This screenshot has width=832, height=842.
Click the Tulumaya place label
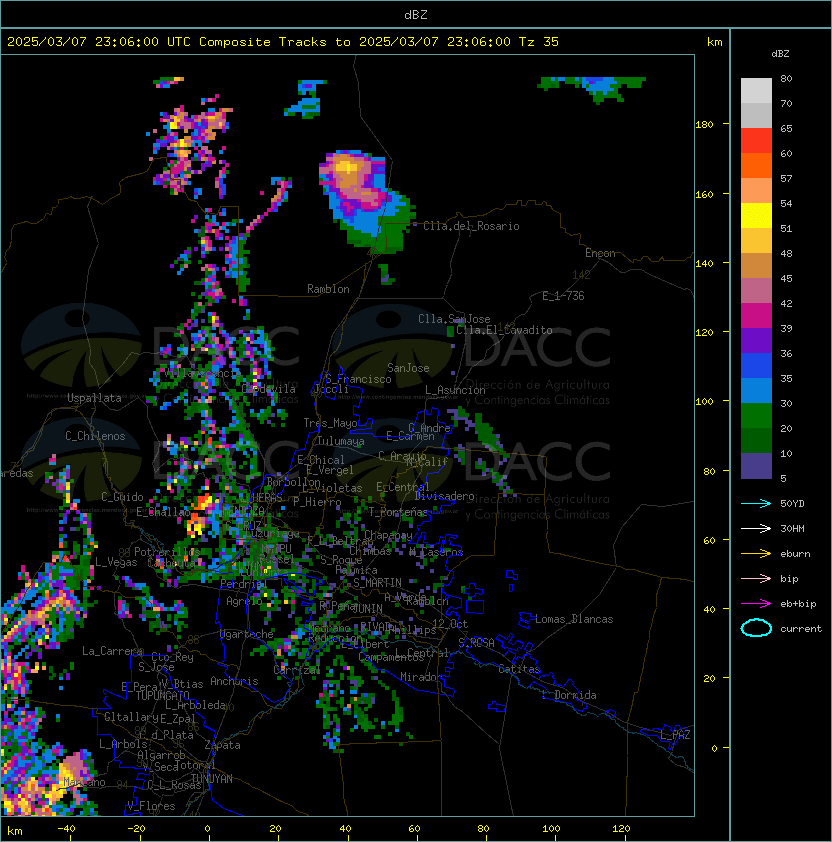[341, 441]
